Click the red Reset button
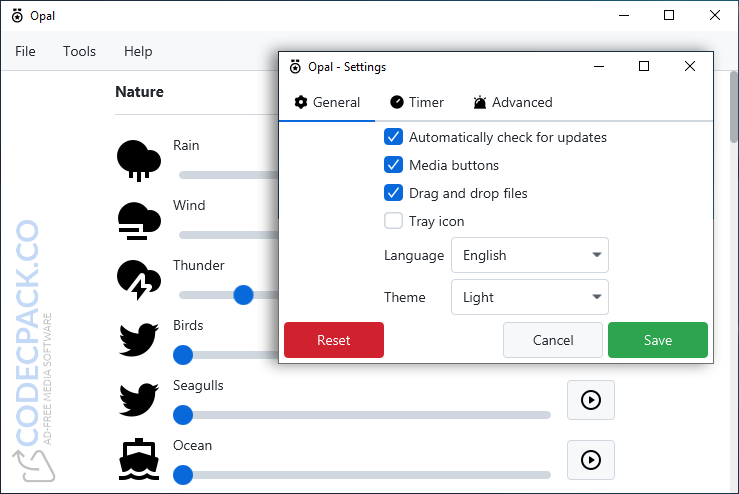The width and height of the screenshot is (739, 494). (334, 340)
